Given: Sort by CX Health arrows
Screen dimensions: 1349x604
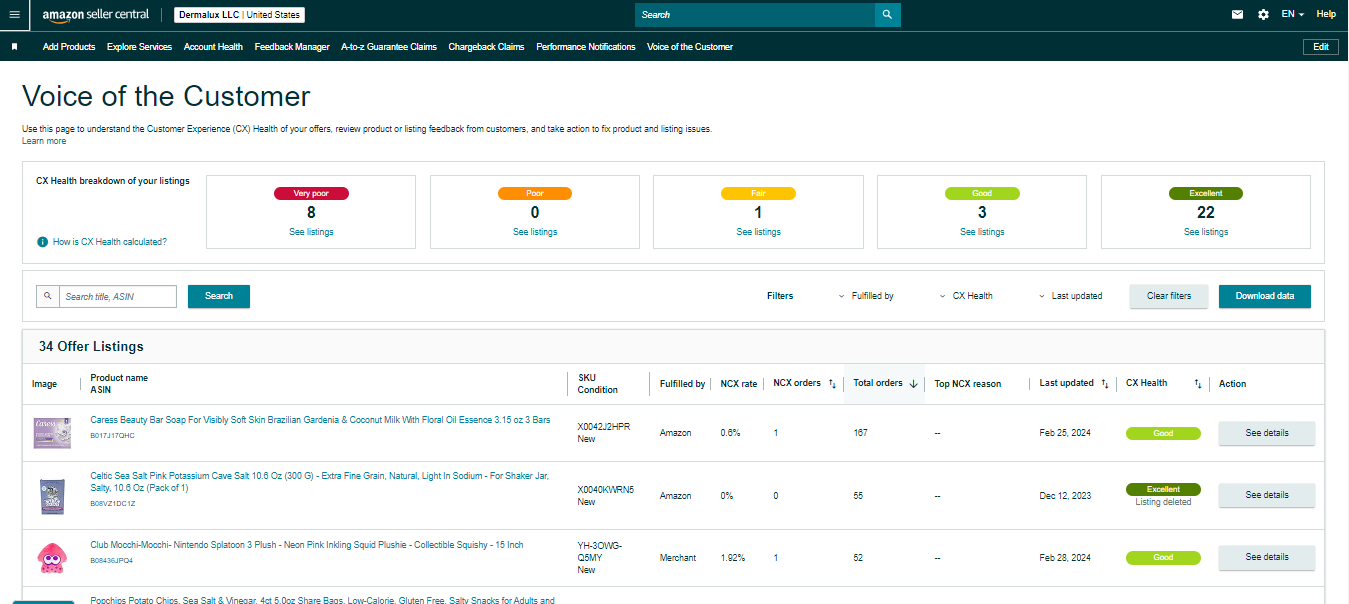Looking at the screenshot, I should point(1198,384).
